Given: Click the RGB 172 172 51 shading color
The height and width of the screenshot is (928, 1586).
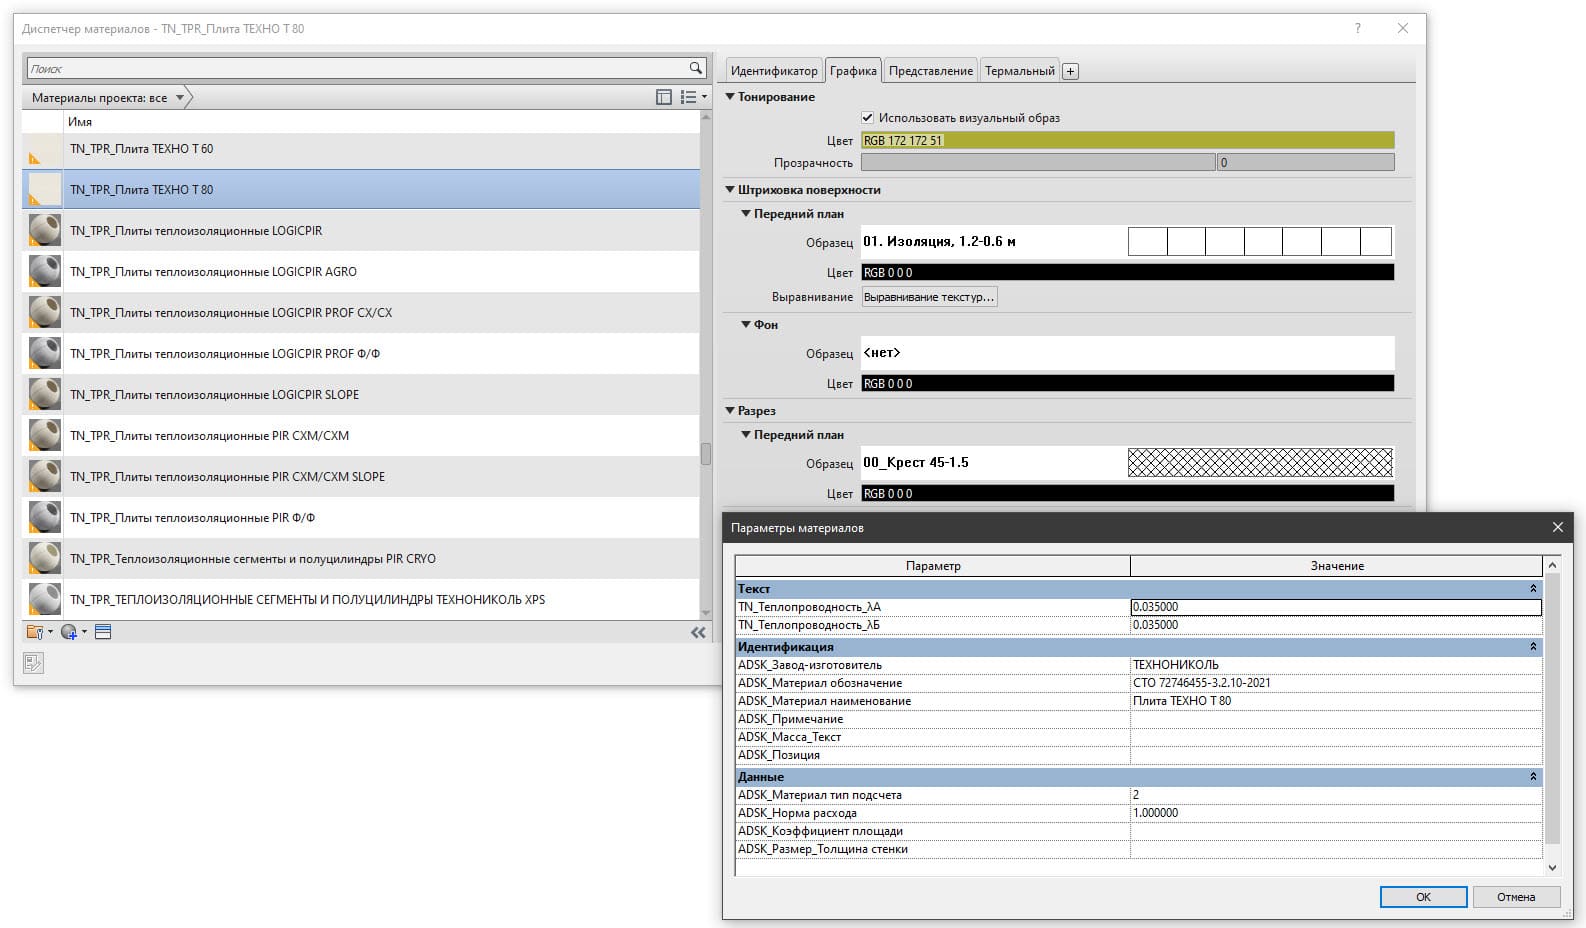Looking at the screenshot, I should [1127, 141].
